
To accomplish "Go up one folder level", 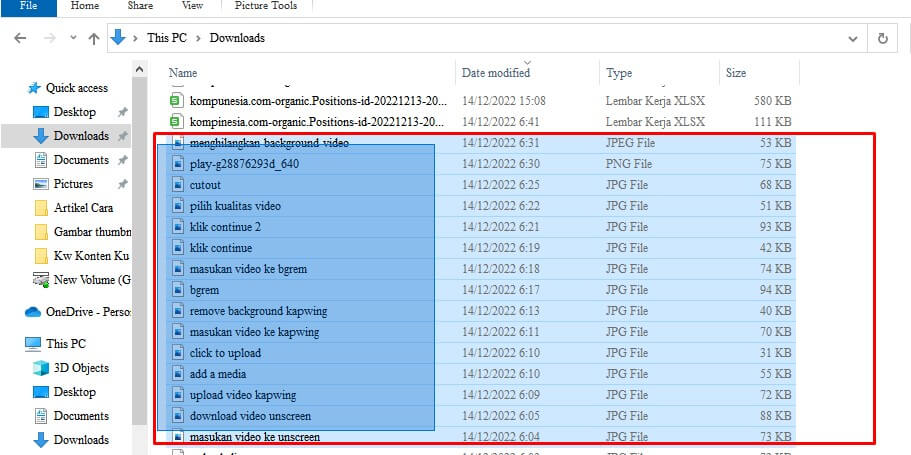I will coord(94,38).
